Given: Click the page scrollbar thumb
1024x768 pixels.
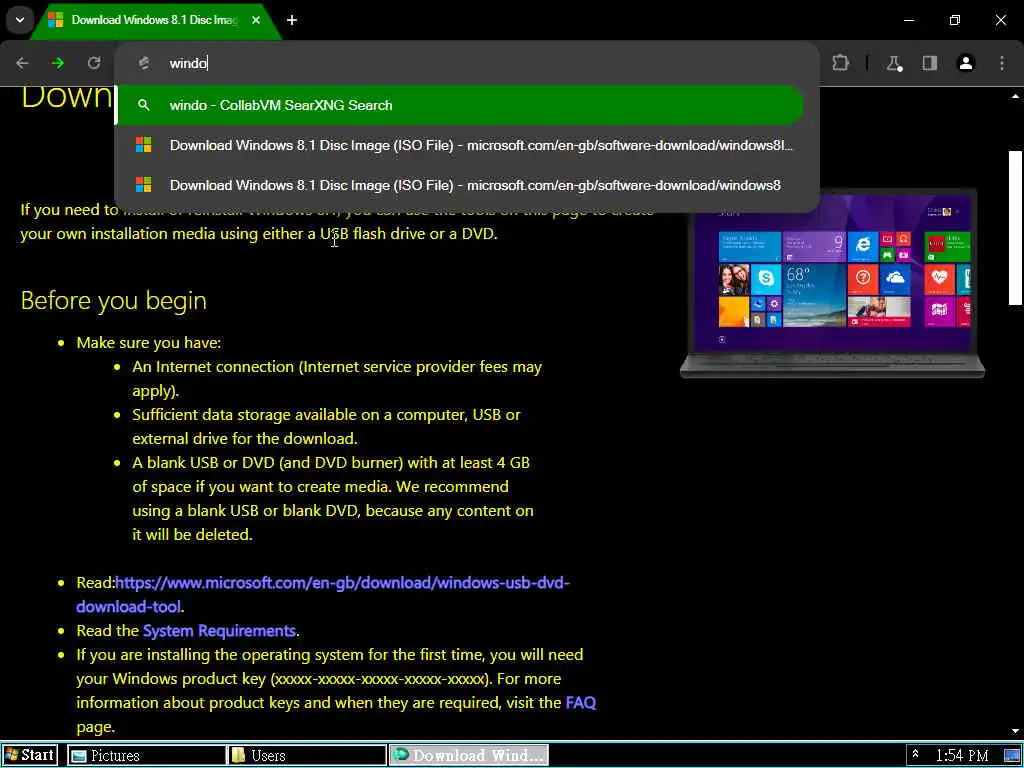Looking at the screenshot, I should click(1015, 227).
